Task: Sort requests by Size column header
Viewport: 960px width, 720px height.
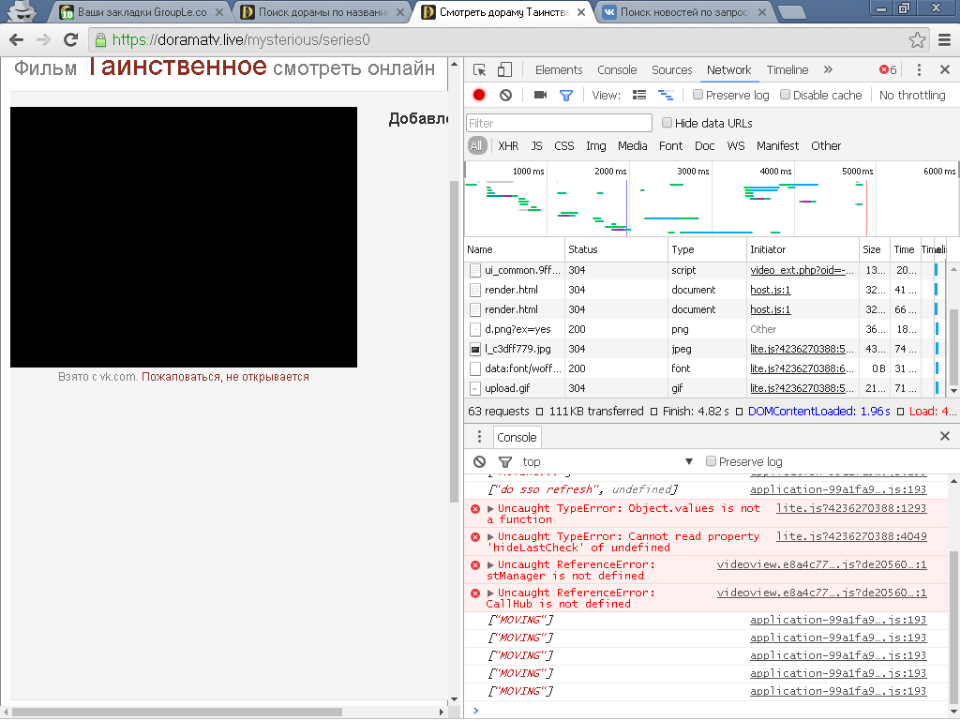Action: point(874,249)
